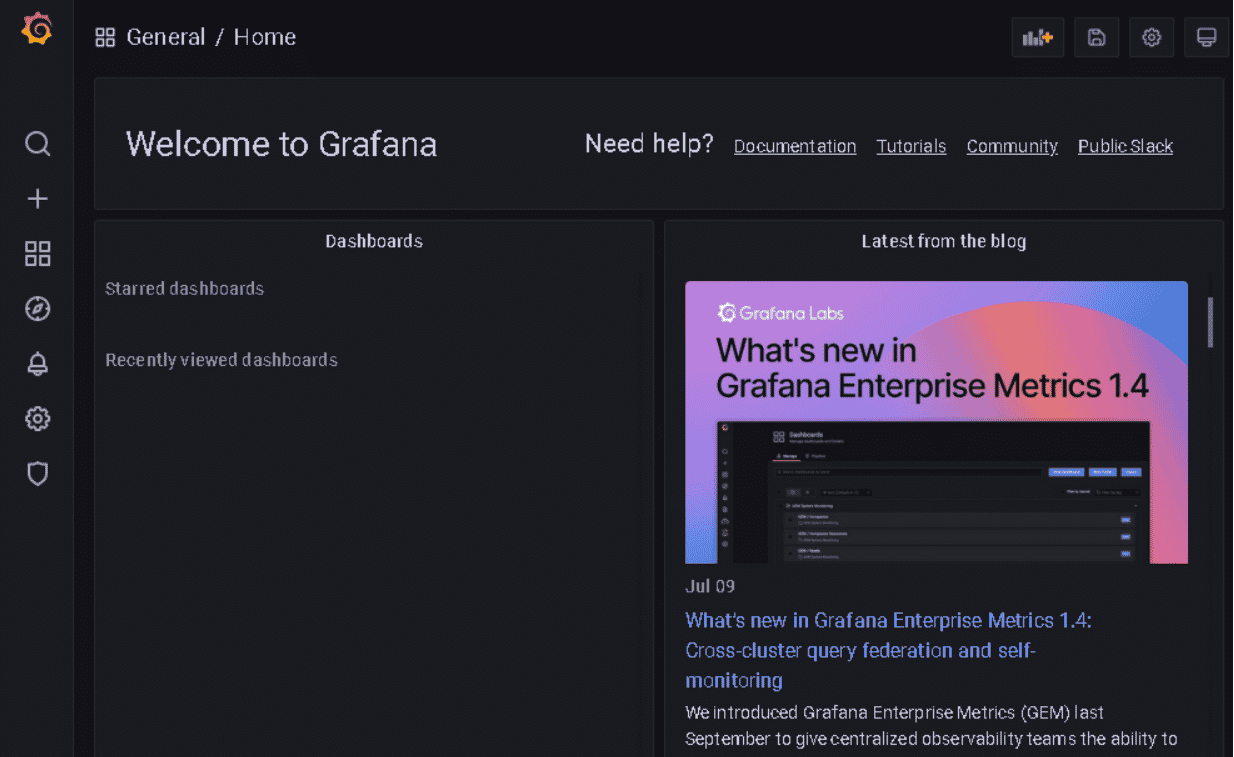
Task: Open Dashboard settings gear in the top bar
Action: 1151,38
